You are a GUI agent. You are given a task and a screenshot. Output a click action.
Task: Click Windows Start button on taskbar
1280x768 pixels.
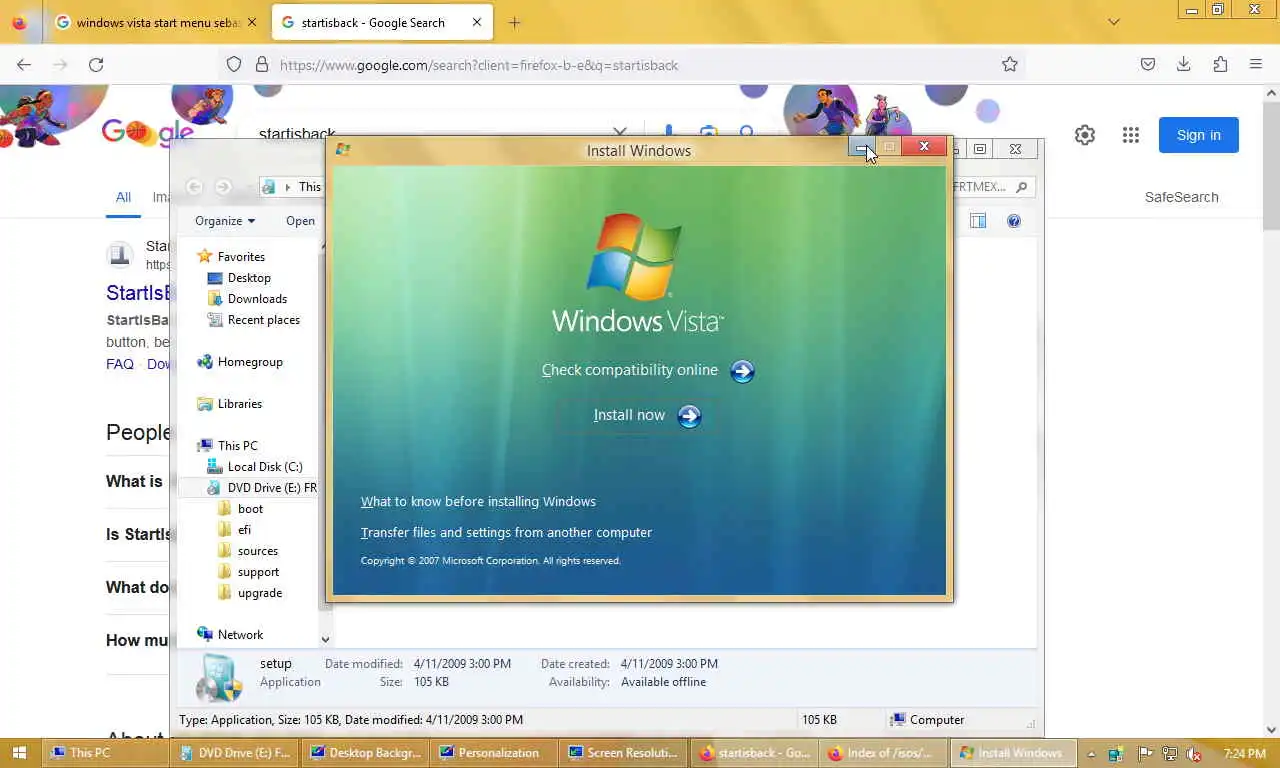tap(18, 753)
